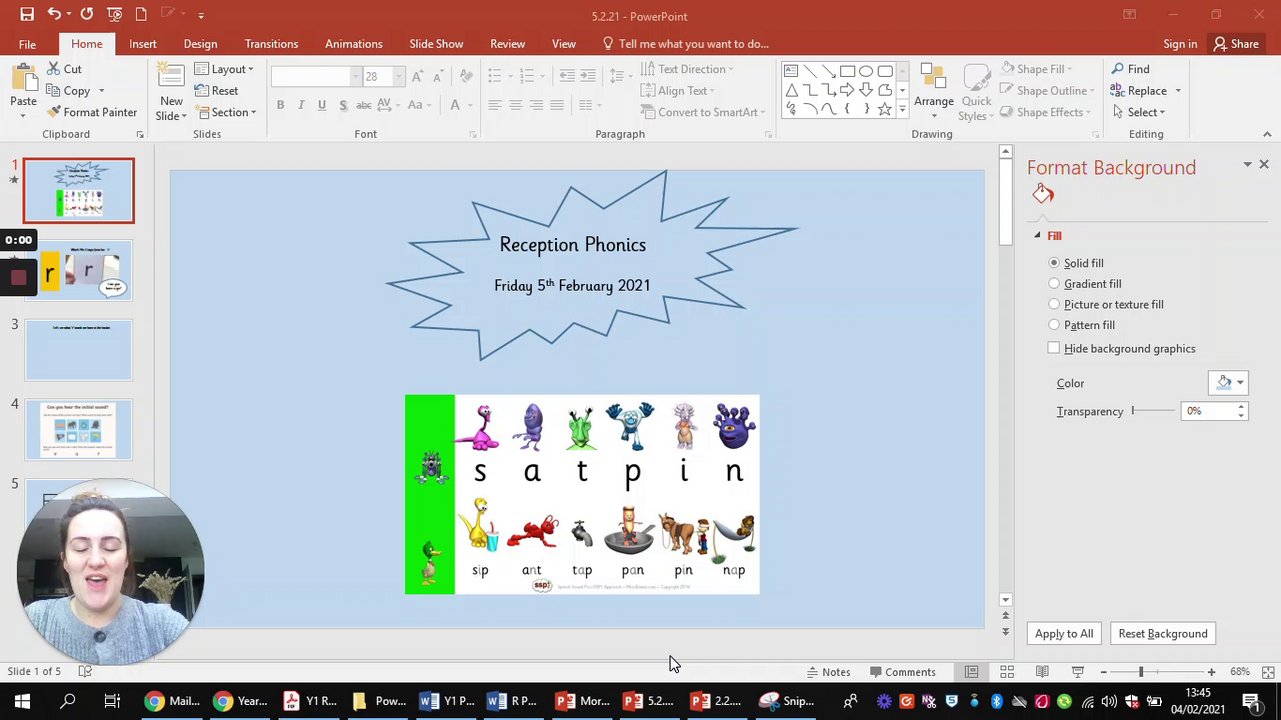
Task: Zoom in with the plus button
Action: tap(1211, 672)
